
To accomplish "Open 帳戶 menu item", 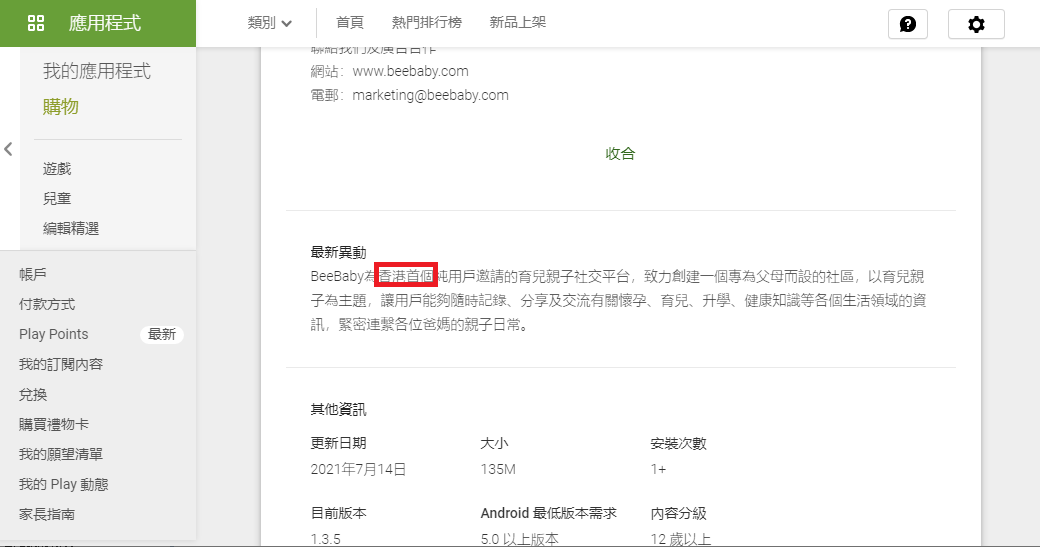I will [32, 274].
